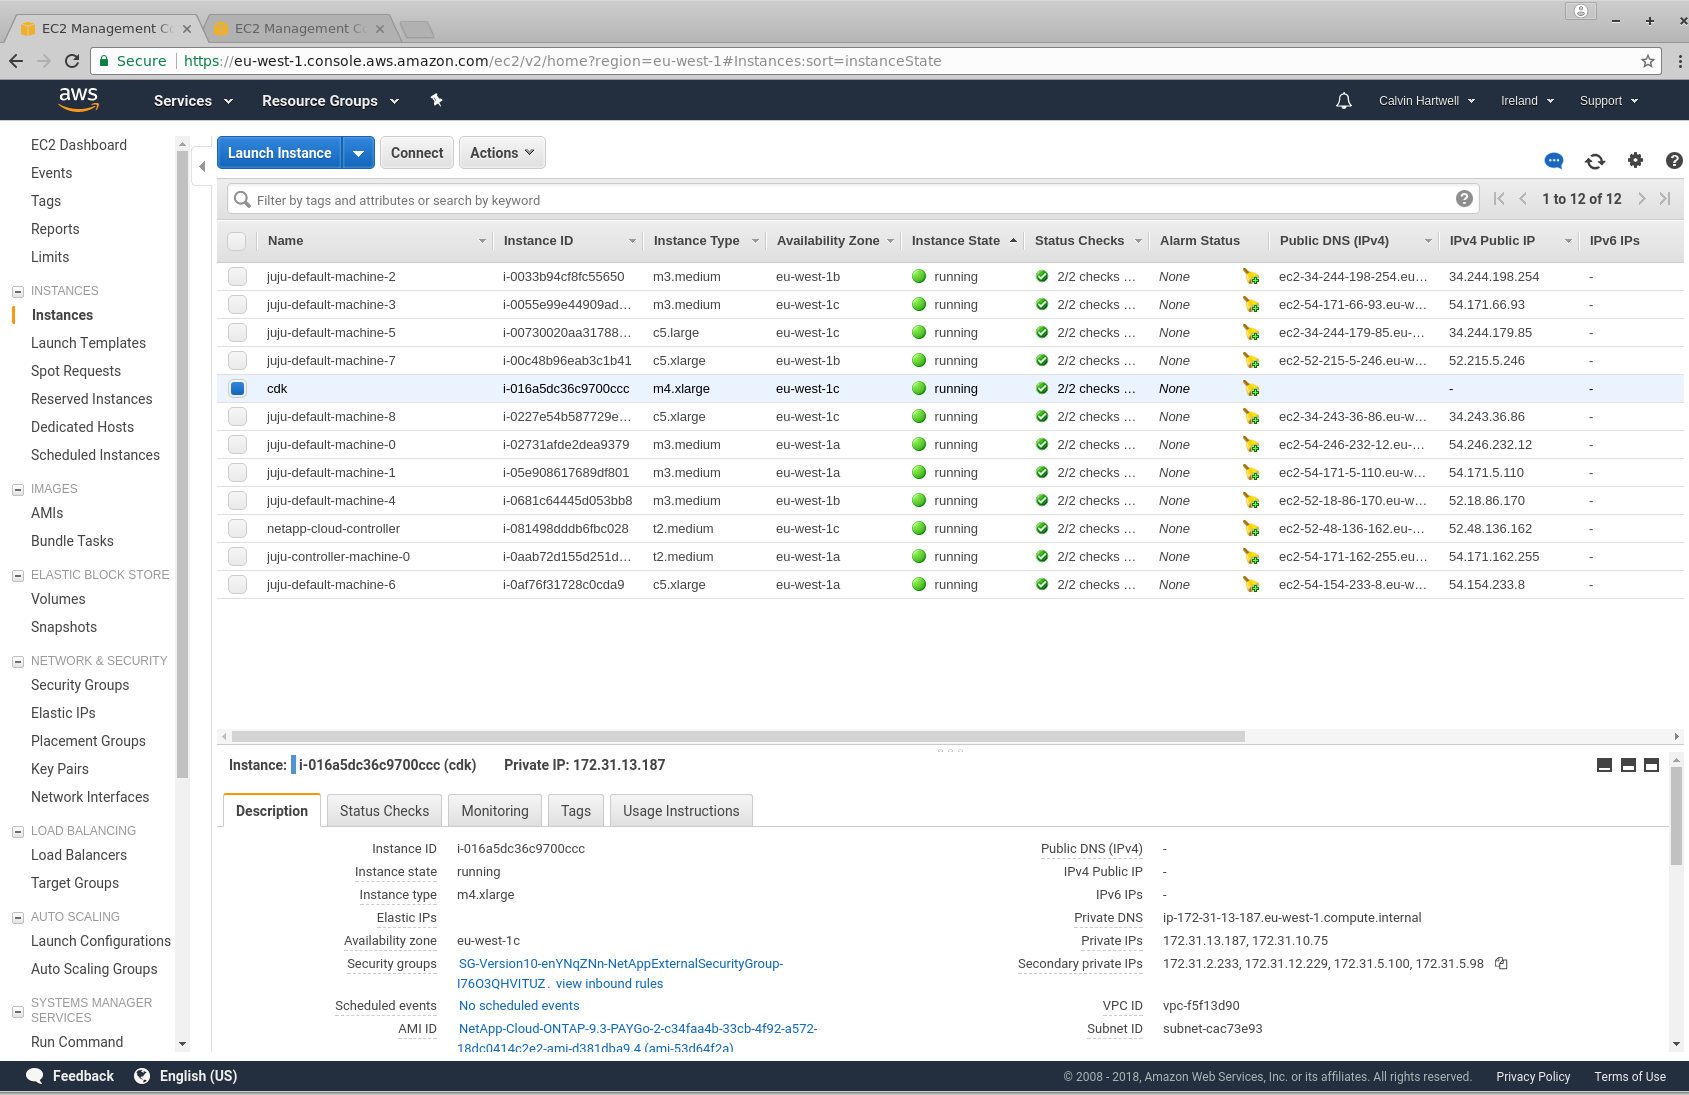This screenshot has width=1689, height=1095.
Task: Uncheck the cdk instance checkbox
Action: 237,389
